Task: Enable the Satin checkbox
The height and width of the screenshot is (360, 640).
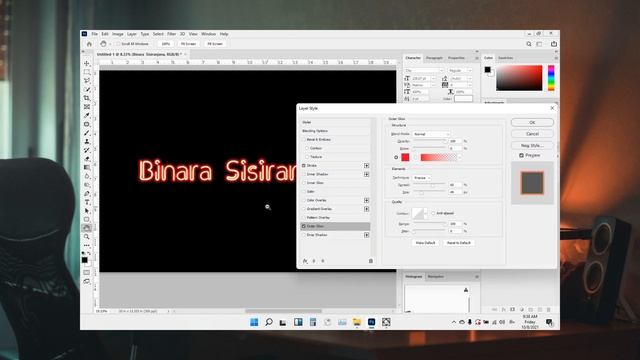Action: tap(304, 191)
